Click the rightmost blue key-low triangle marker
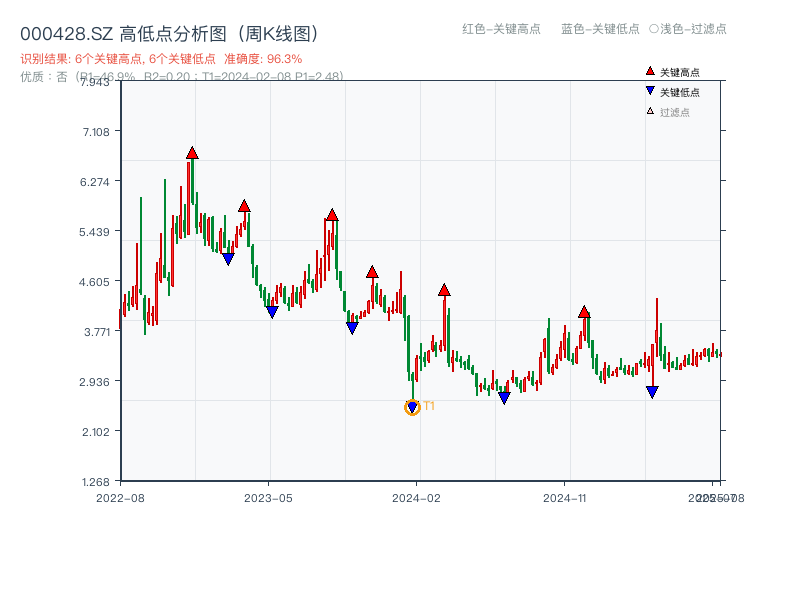800x600 pixels. pos(653,390)
